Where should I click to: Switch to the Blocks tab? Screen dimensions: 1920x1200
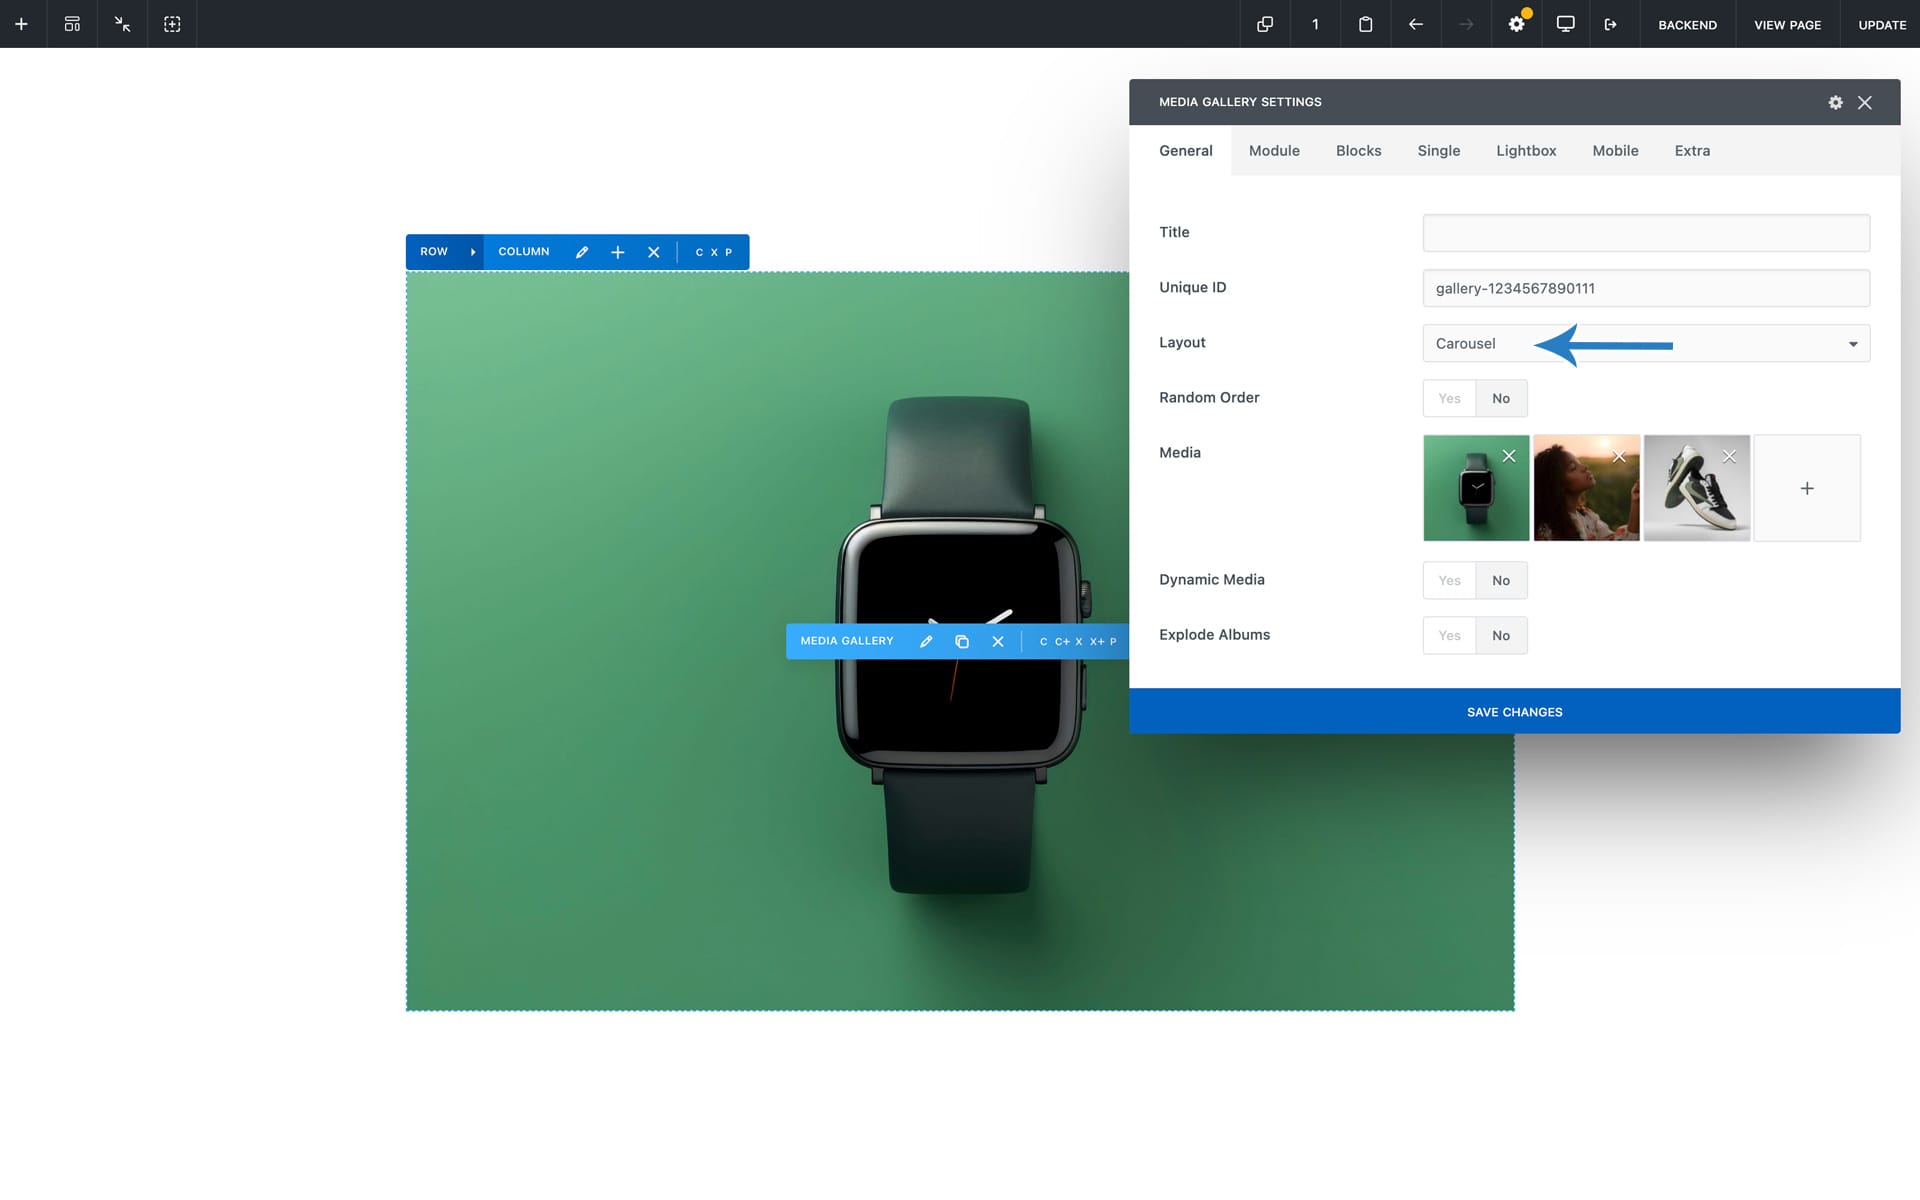tap(1358, 151)
